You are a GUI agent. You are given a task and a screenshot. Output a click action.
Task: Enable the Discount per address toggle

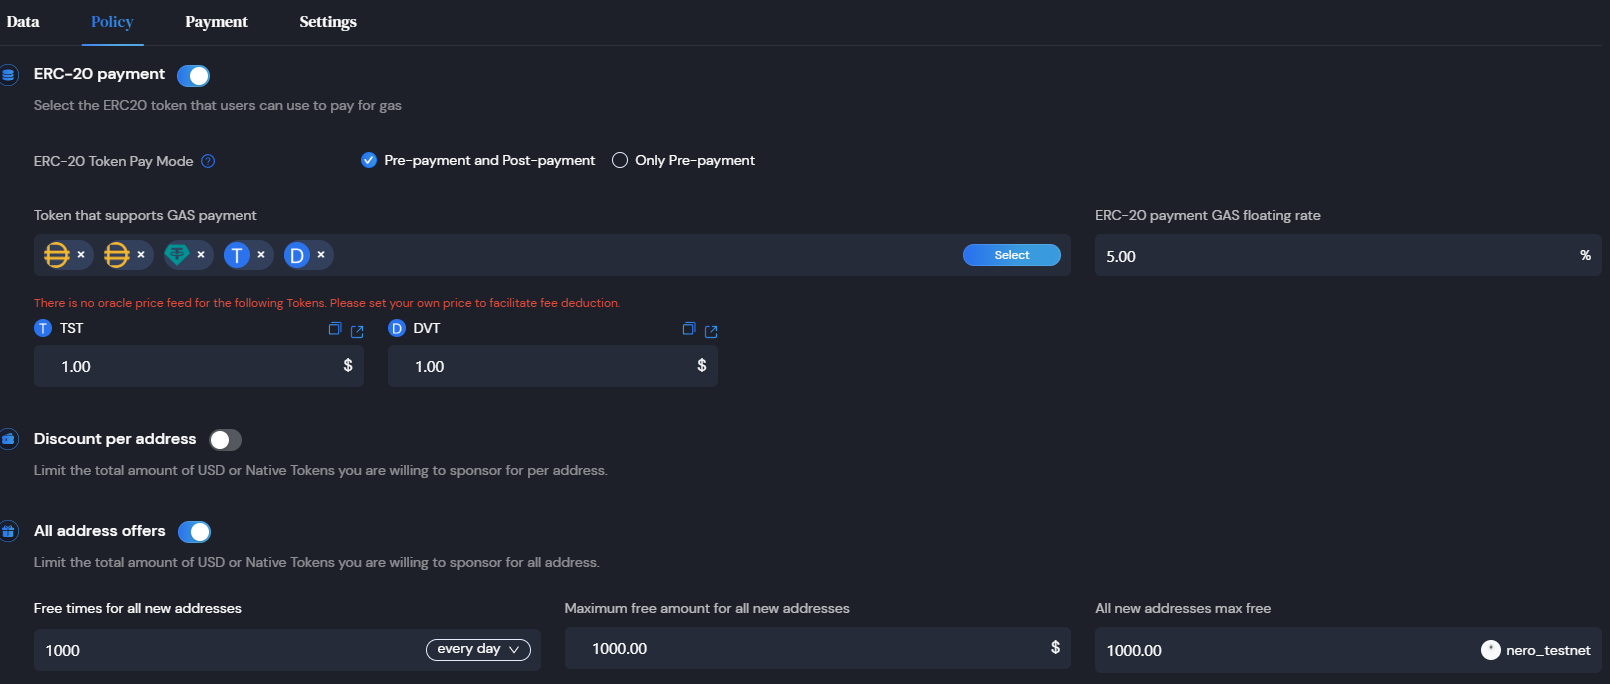(x=225, y=440)
